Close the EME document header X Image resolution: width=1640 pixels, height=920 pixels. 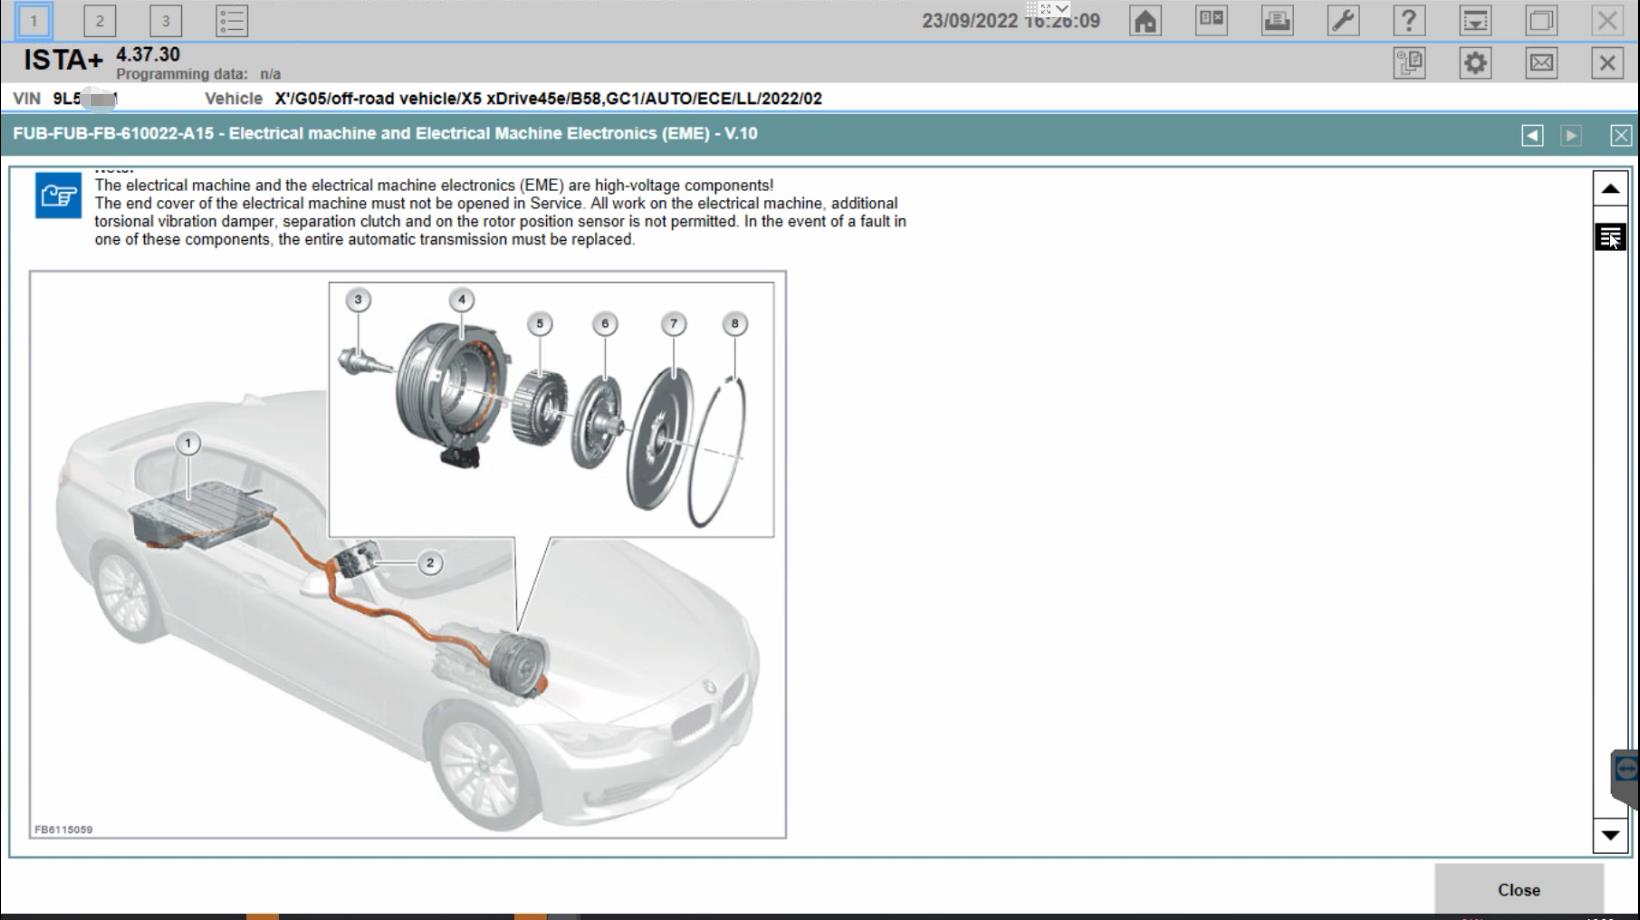pyautogui.click(x=1621, y=135)
